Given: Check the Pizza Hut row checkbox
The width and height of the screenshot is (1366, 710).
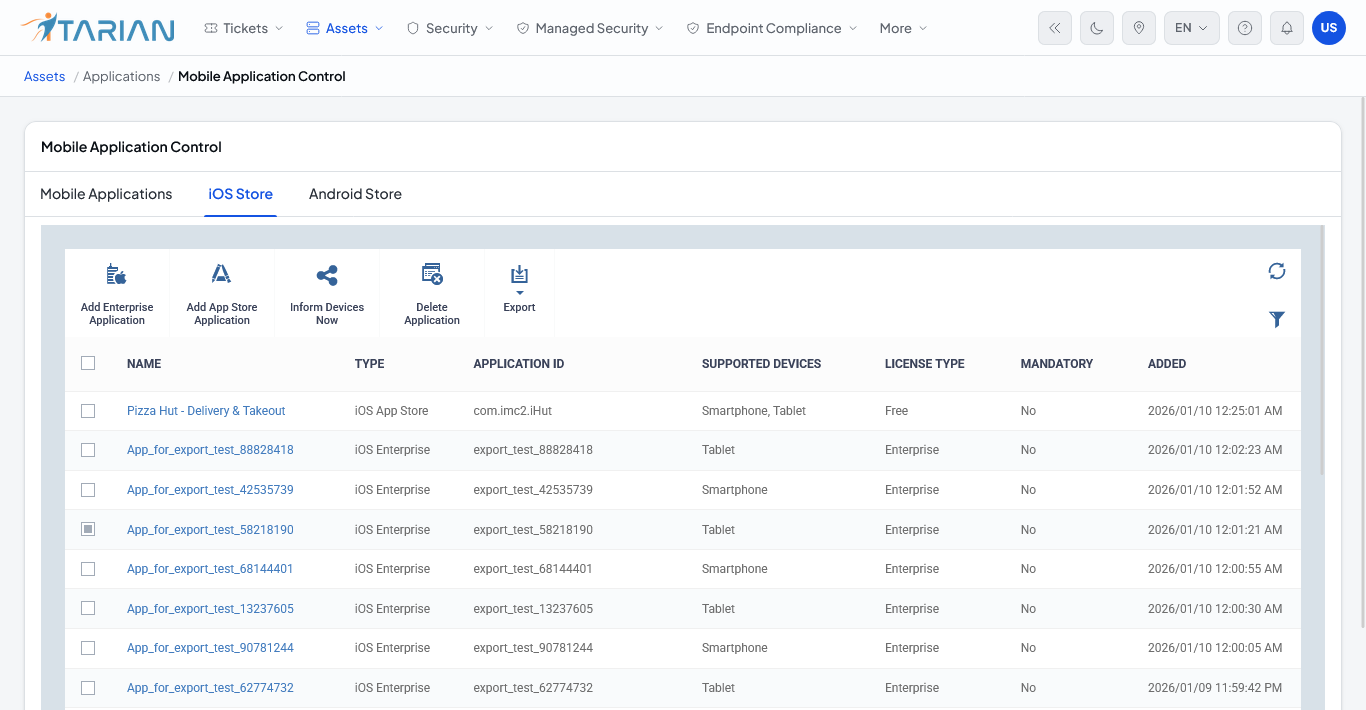Looking at the screenshot, I should click(88, 411).
